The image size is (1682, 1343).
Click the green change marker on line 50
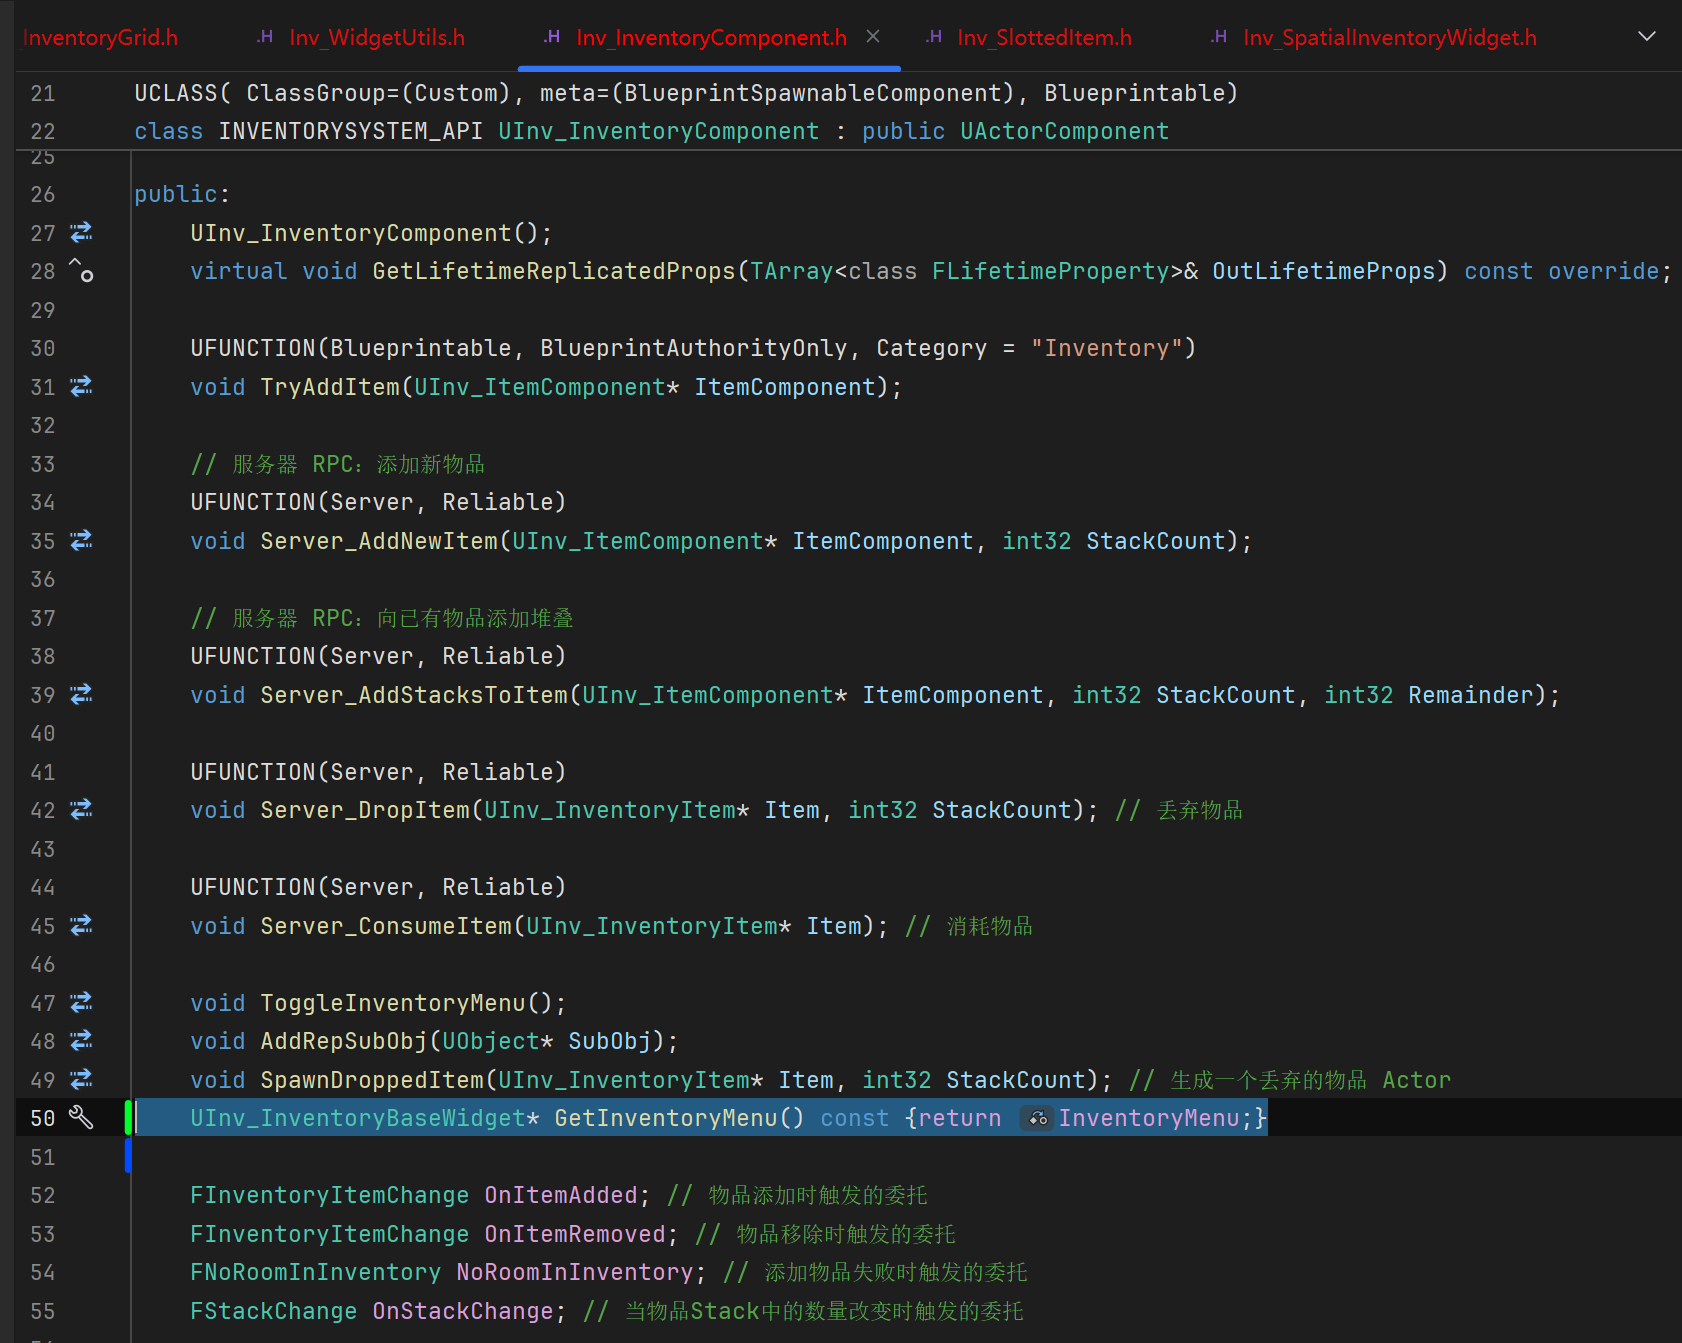(128, 1117)
